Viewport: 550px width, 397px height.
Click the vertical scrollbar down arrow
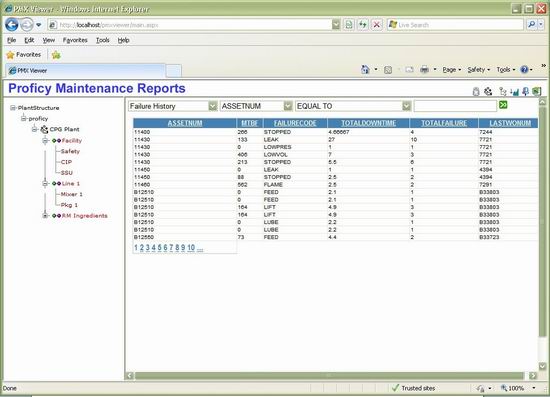point(542,366)
